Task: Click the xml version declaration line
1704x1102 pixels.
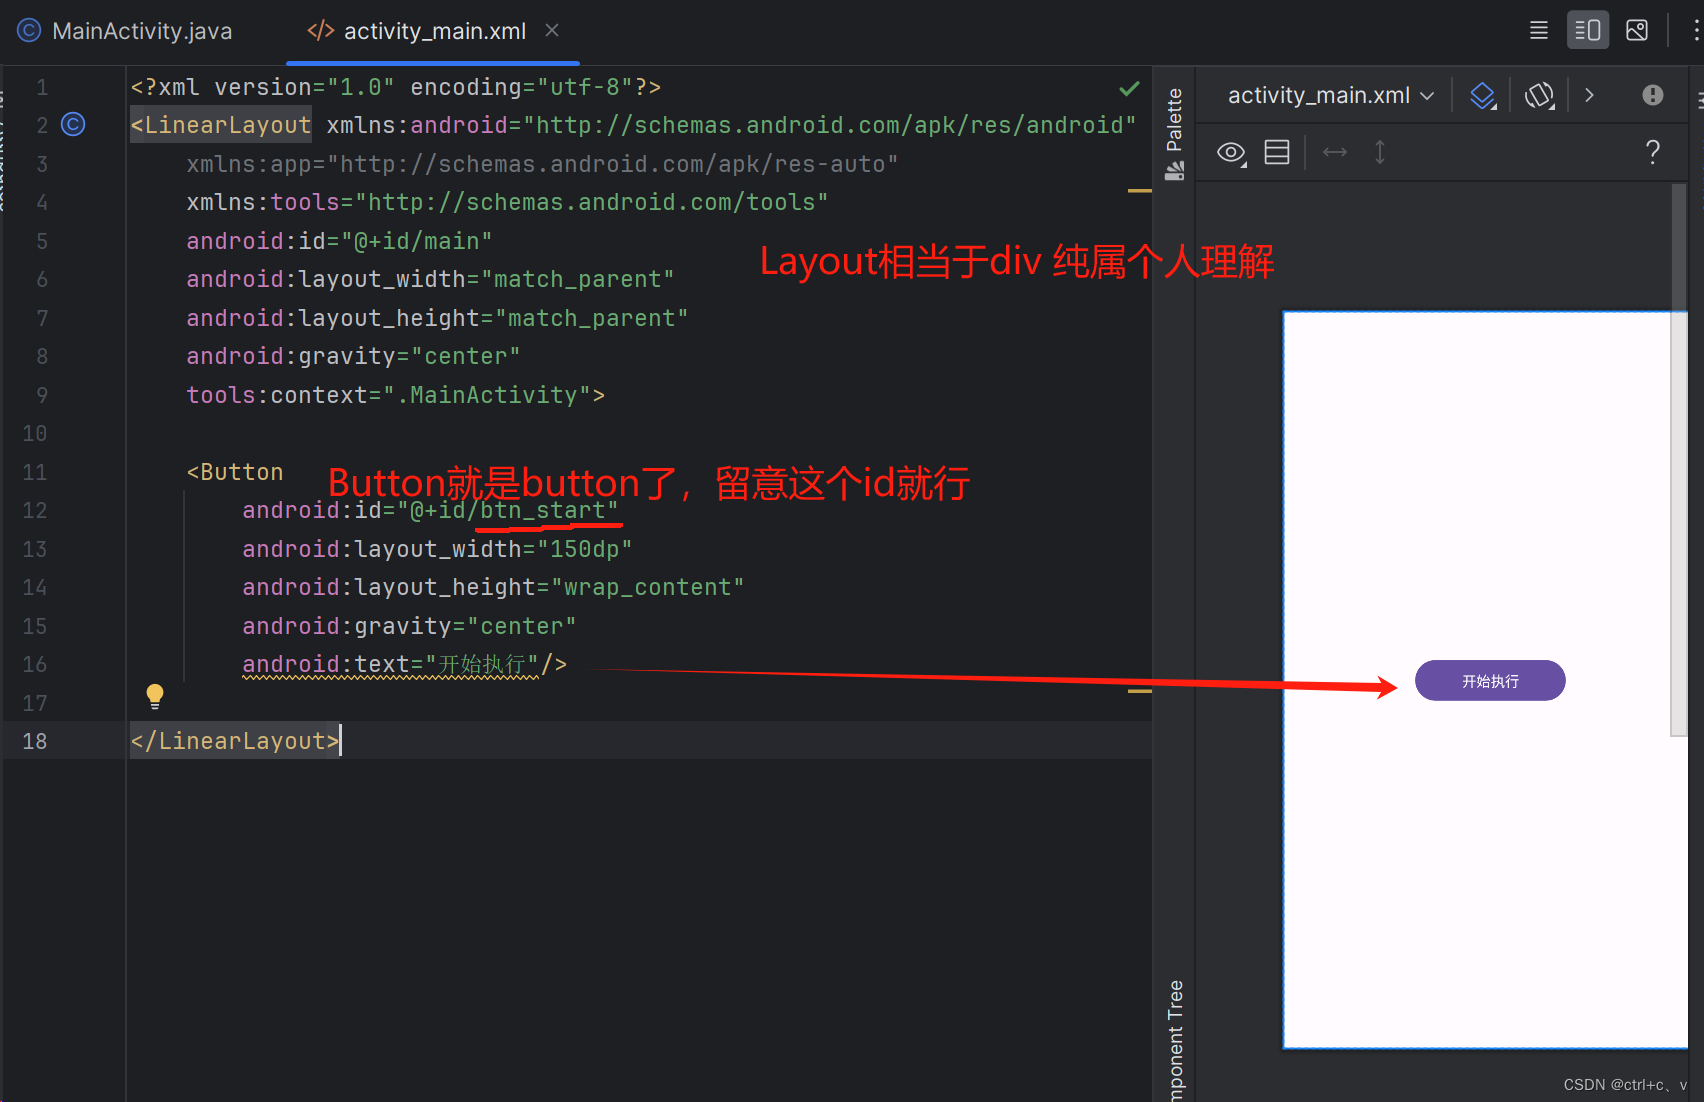Action: point(396,87)
